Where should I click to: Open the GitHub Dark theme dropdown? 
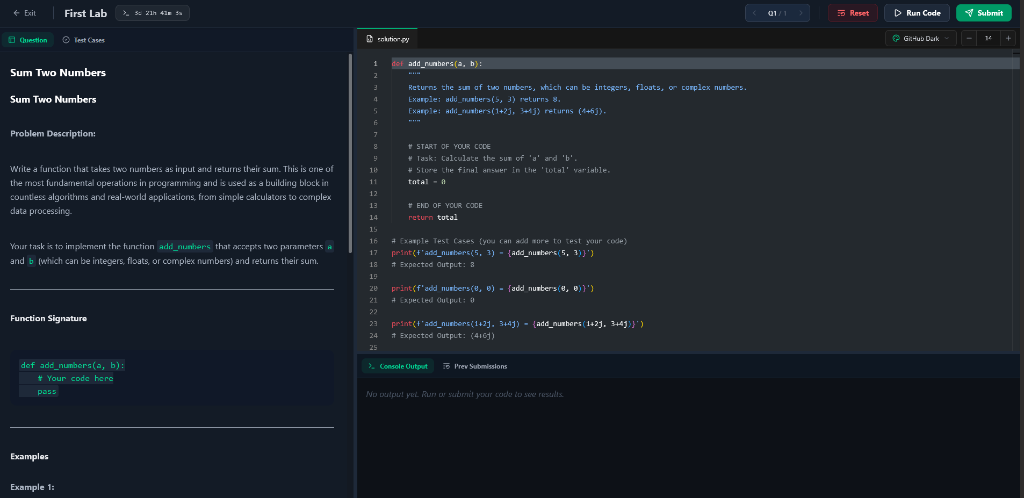[x=921, y=39]
